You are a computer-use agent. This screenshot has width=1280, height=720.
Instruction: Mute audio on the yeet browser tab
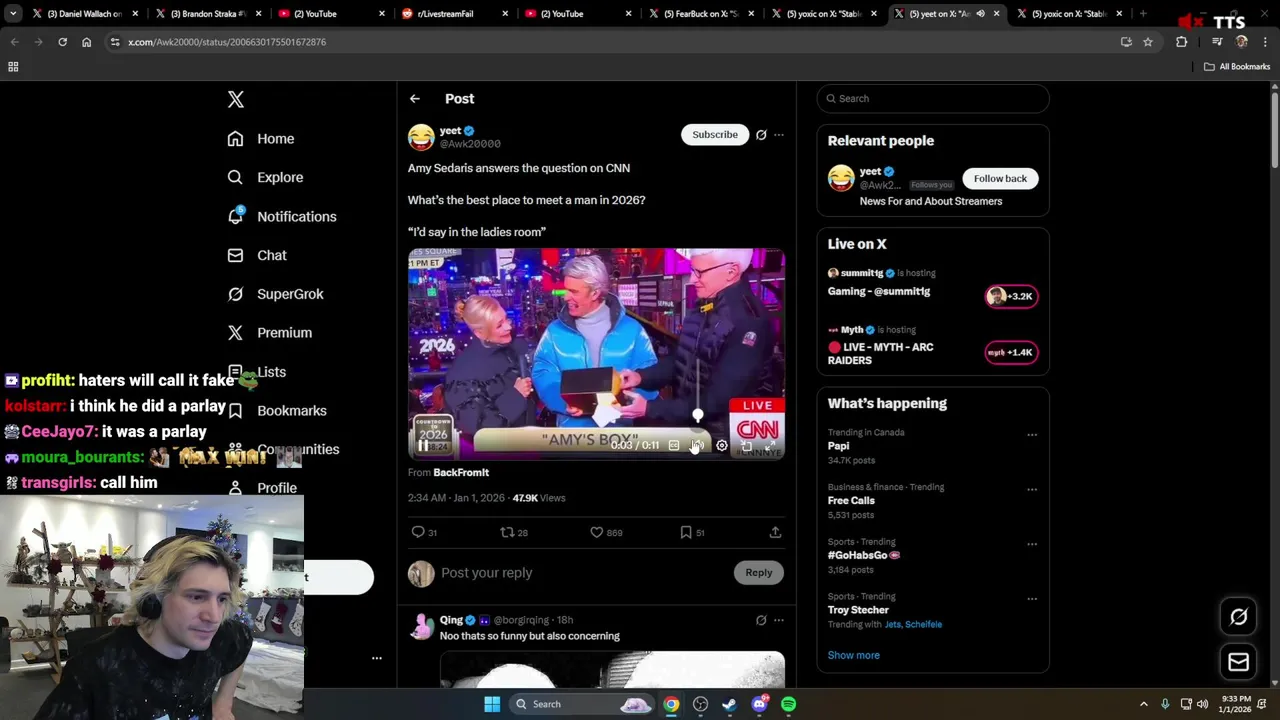980,14
